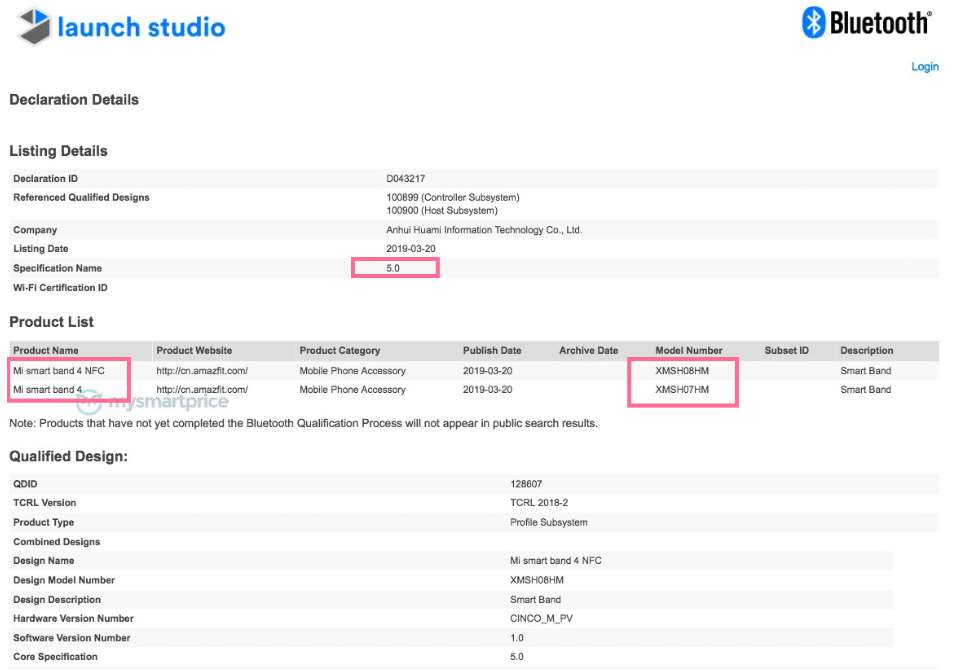The image size is (955, 670).
Task: Click the mysmartprice watermark icon
Action: pyautogui.click(x=89, y=403)
